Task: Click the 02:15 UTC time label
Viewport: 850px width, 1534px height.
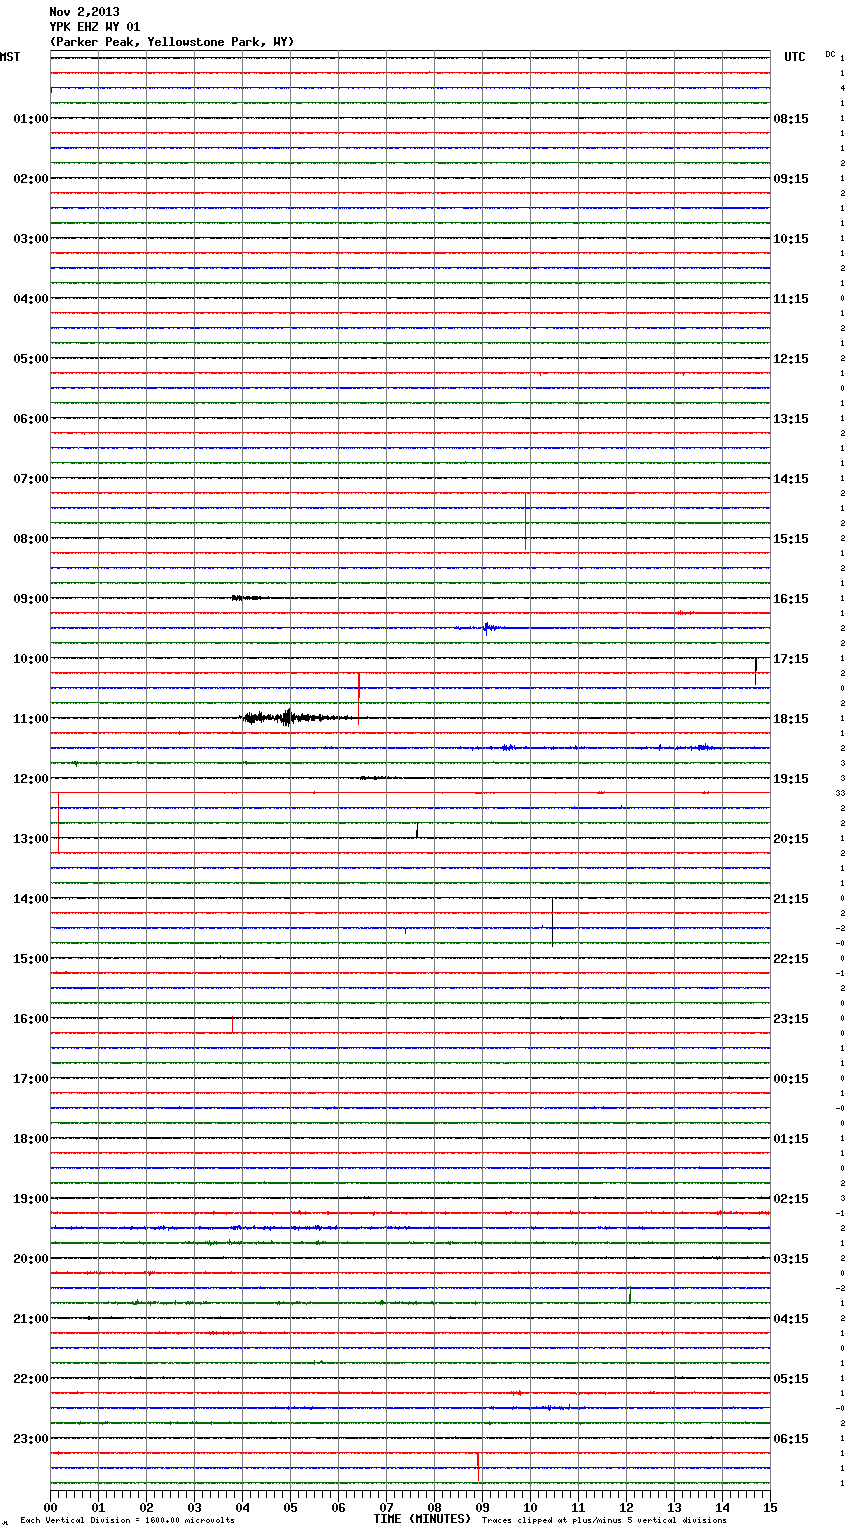Action: (x=791, y=1199)
